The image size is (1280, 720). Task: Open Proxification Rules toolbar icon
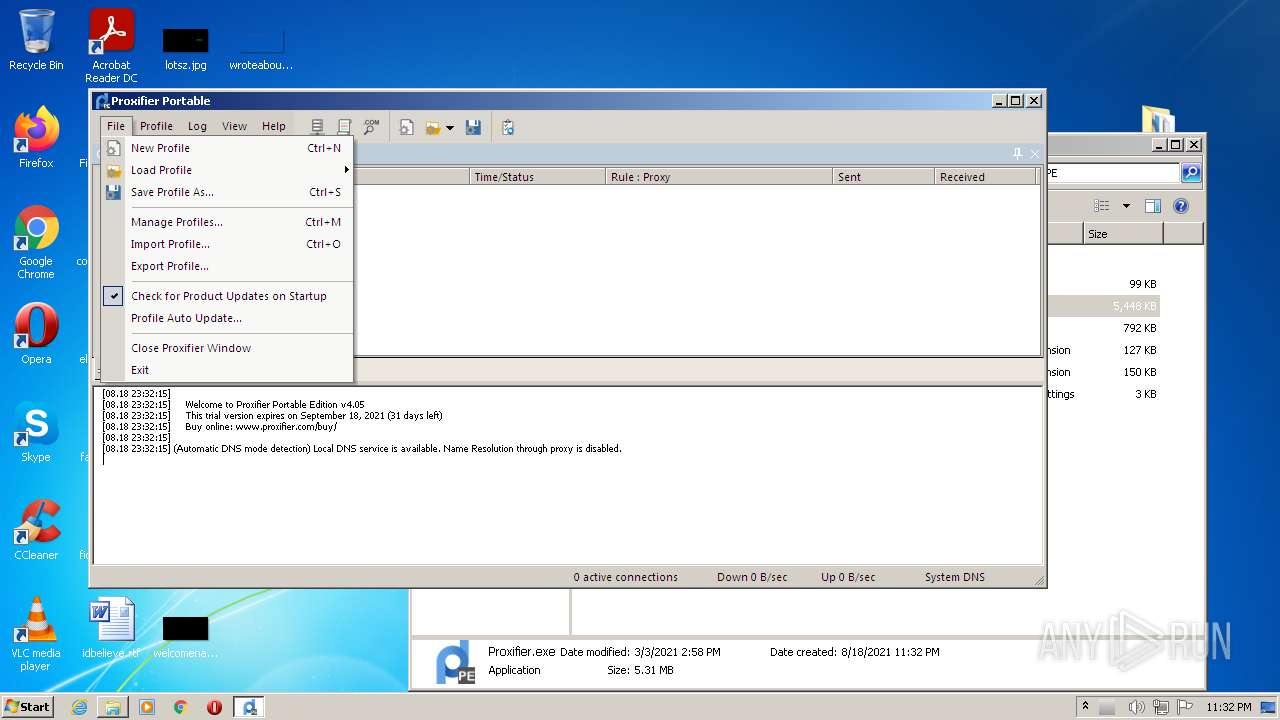[344, 127]
